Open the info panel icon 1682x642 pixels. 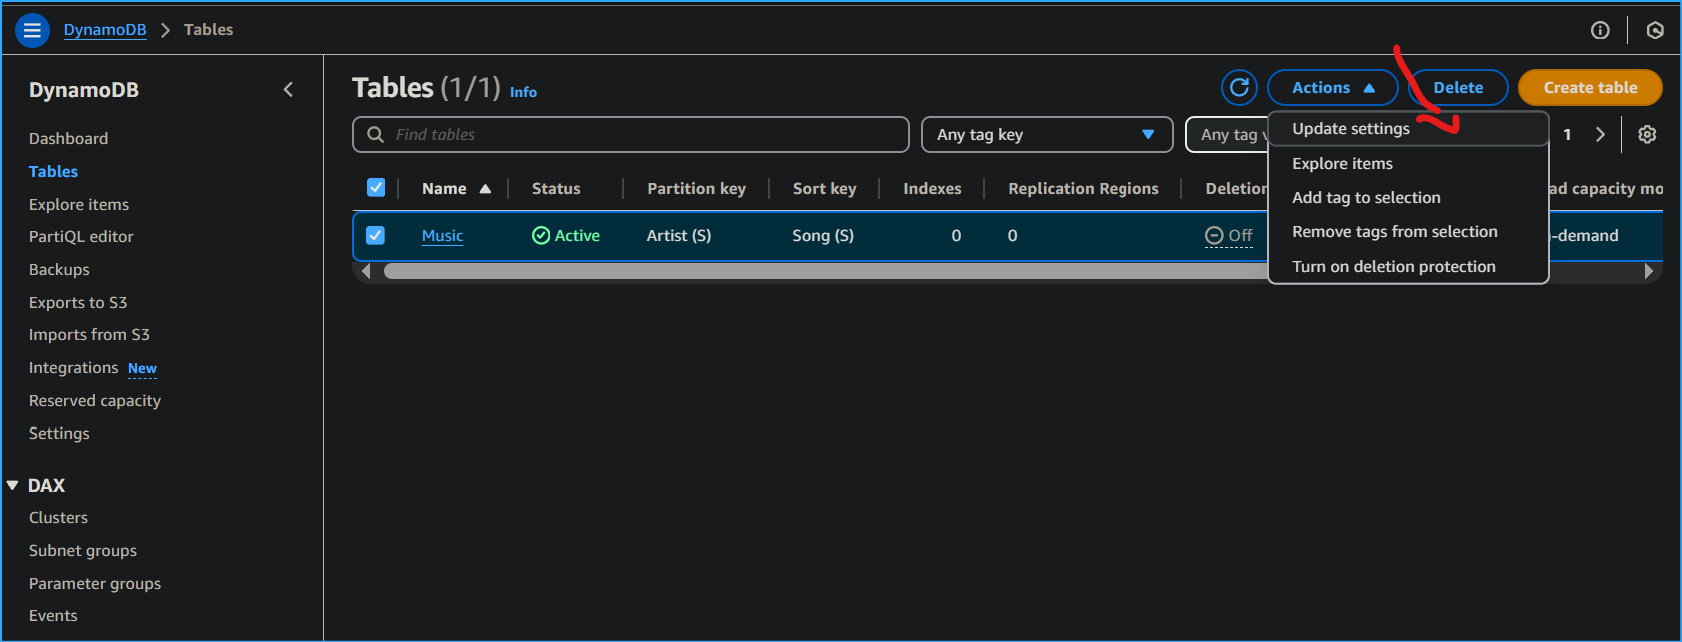pos(1600,30)
